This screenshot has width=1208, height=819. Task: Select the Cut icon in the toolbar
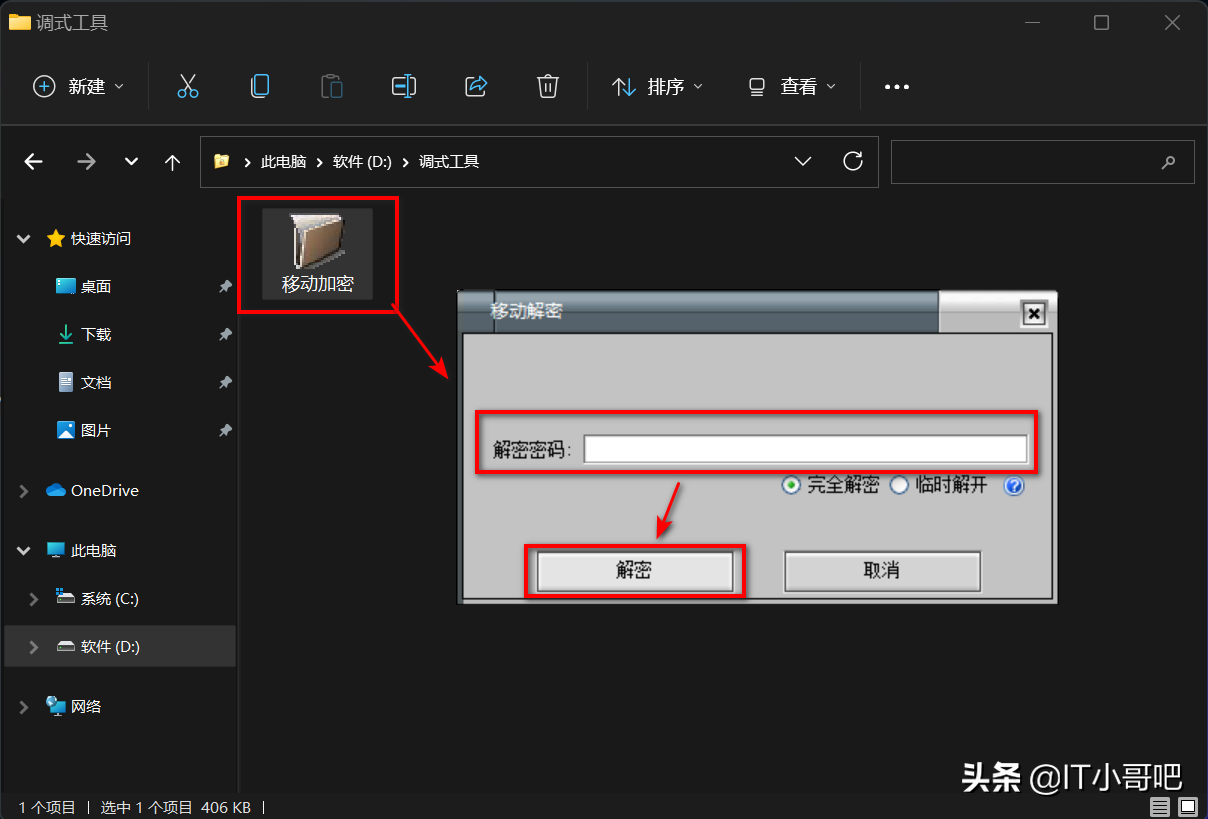(188, 86)
